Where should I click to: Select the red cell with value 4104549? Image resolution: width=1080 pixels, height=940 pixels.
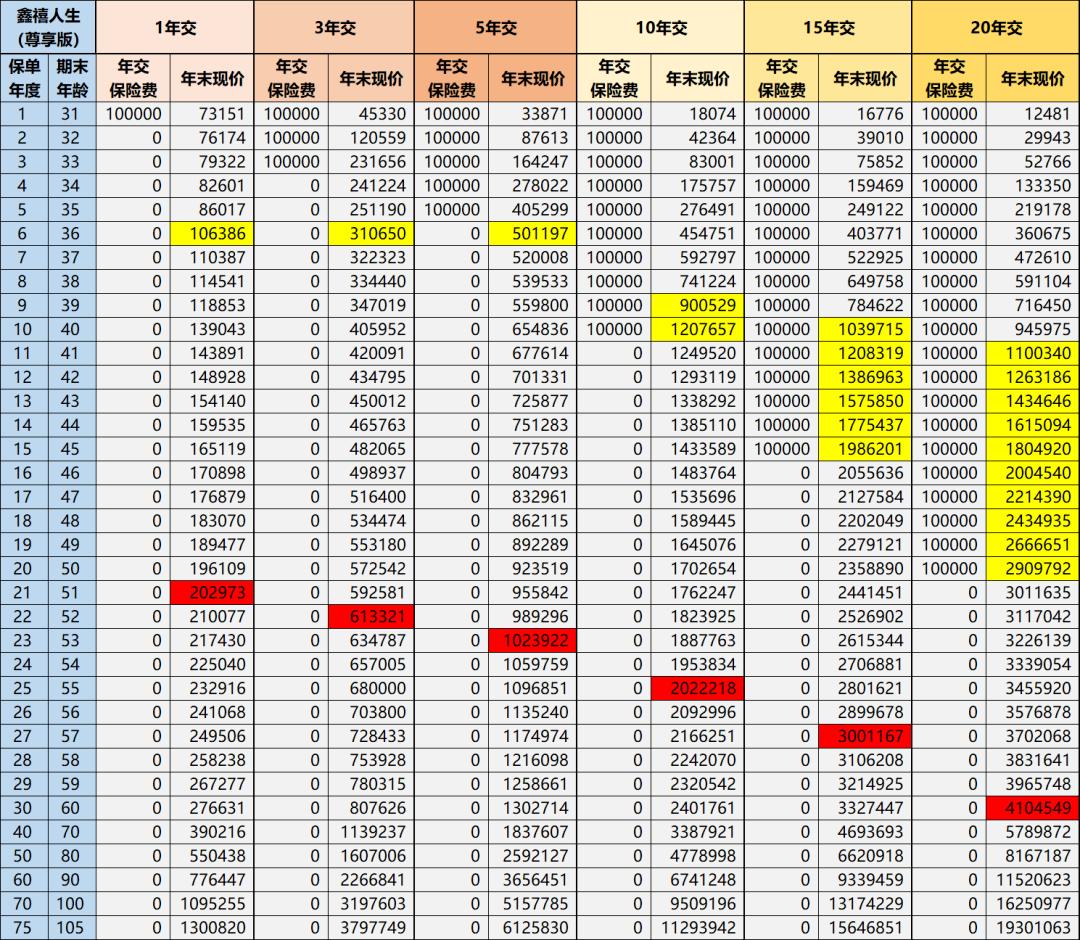[1032, 808]
